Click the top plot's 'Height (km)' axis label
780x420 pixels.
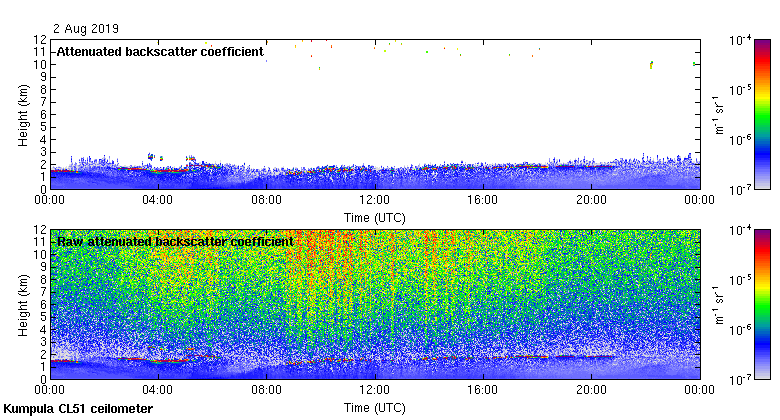(23, 115)
